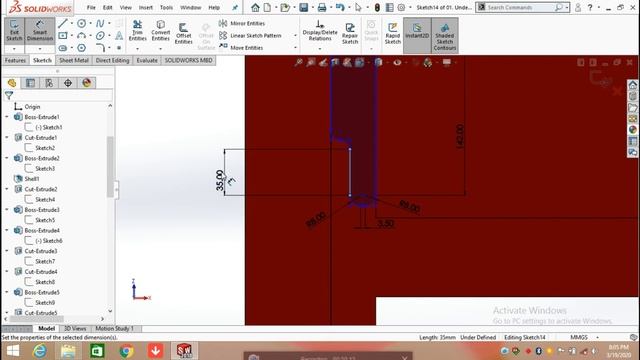Click the feature tree vertical scrollbar
Screen dimensions: 640x360
coord(110,166)
